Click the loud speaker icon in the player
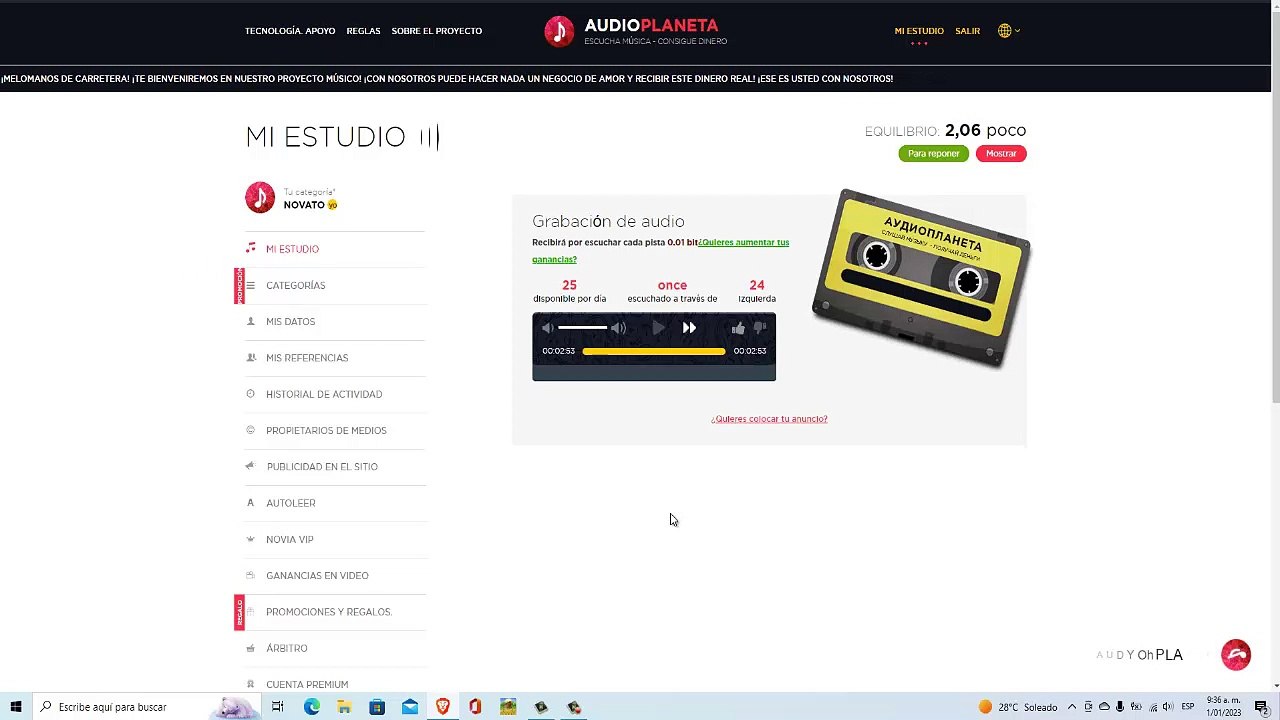Screen dimensions: 1280x720 [618, 328]
